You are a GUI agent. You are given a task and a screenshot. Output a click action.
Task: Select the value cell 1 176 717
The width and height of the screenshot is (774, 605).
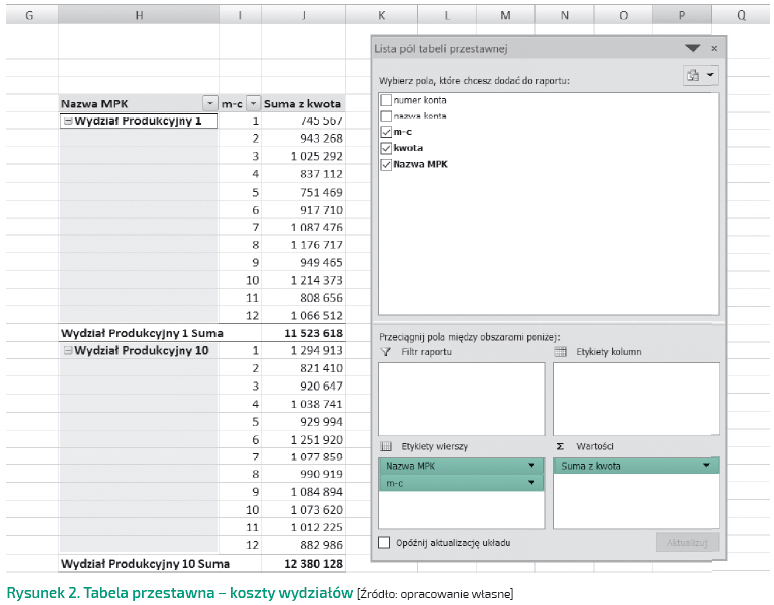pyautogui.click(x=303, y=245)
